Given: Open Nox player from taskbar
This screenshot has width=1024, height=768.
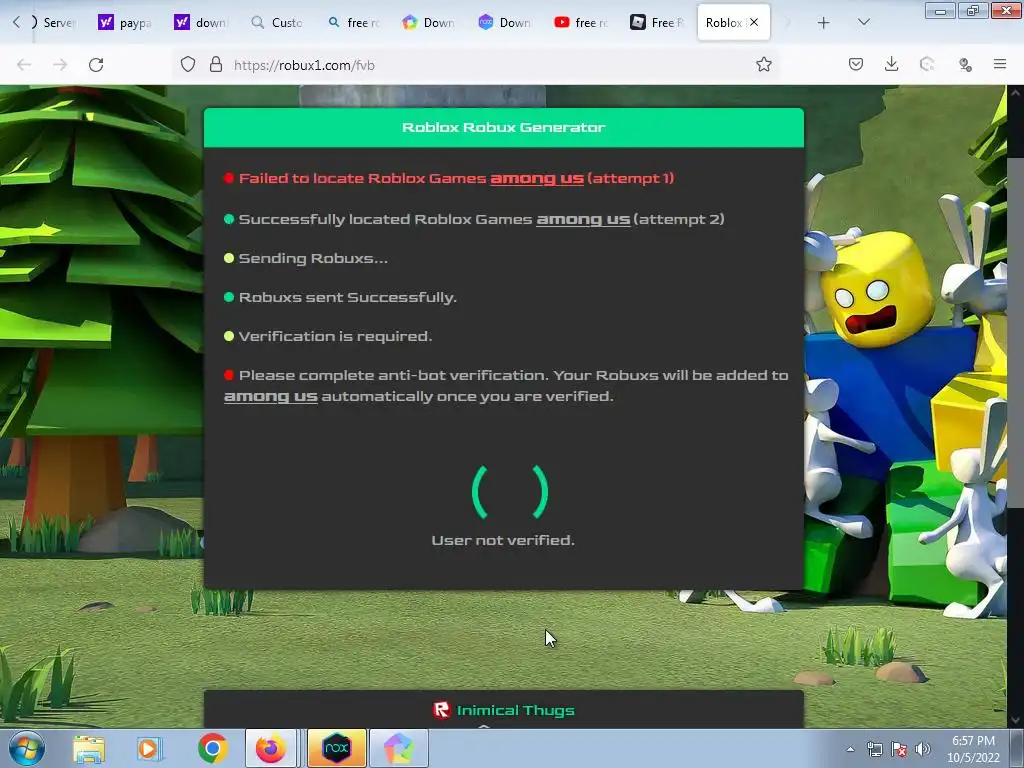Looking at the screenshot, I should coord(337,748).
